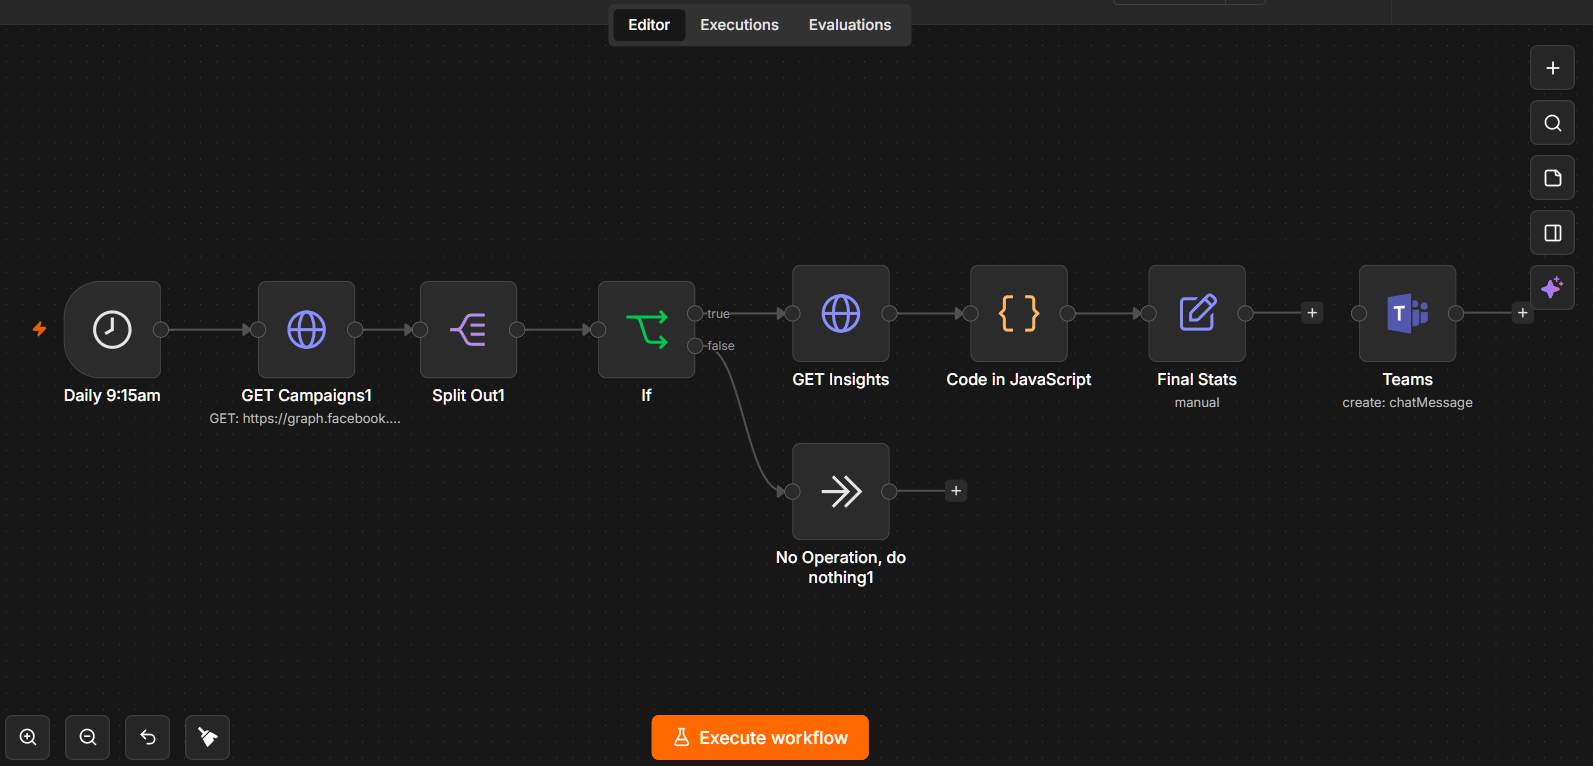
Task: Click the orange lightning trigger indicator
Action: point(39,329)
